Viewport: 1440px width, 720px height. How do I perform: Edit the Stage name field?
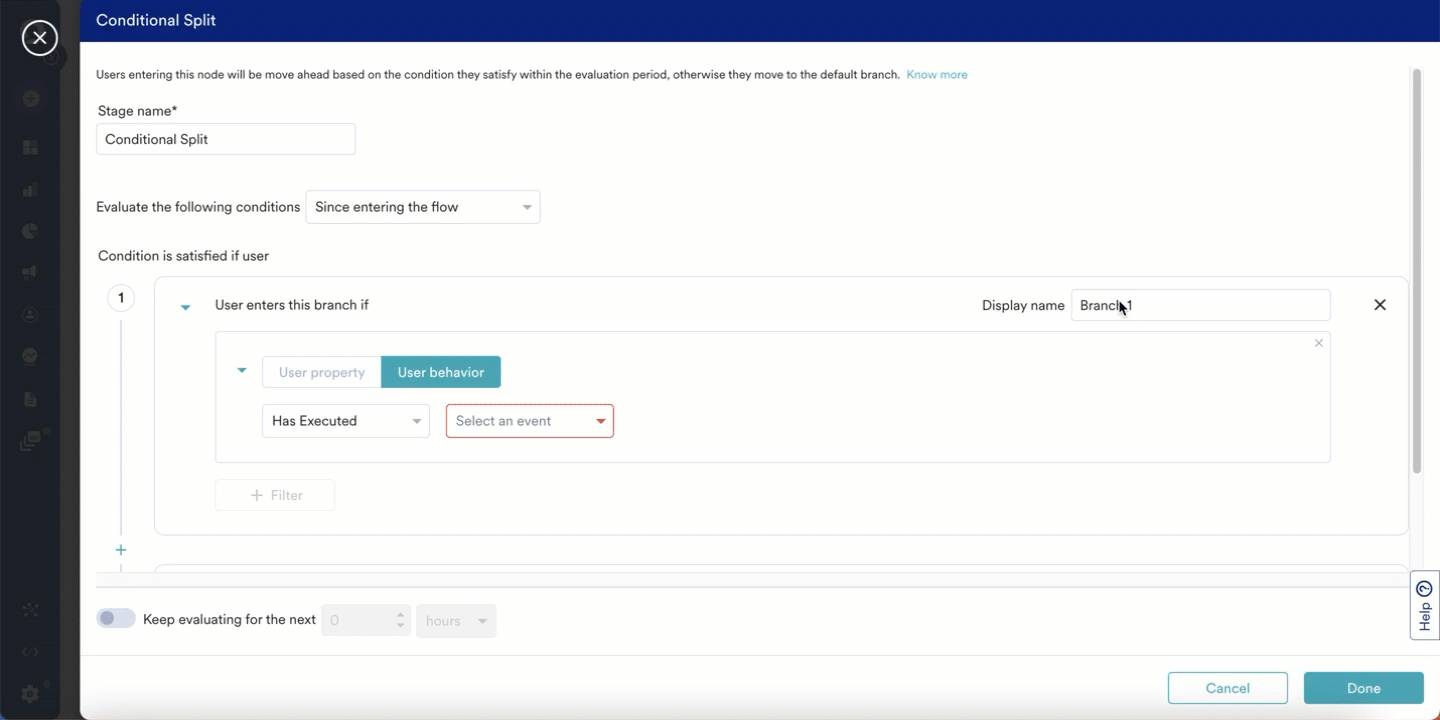click(x=226, y=139)
